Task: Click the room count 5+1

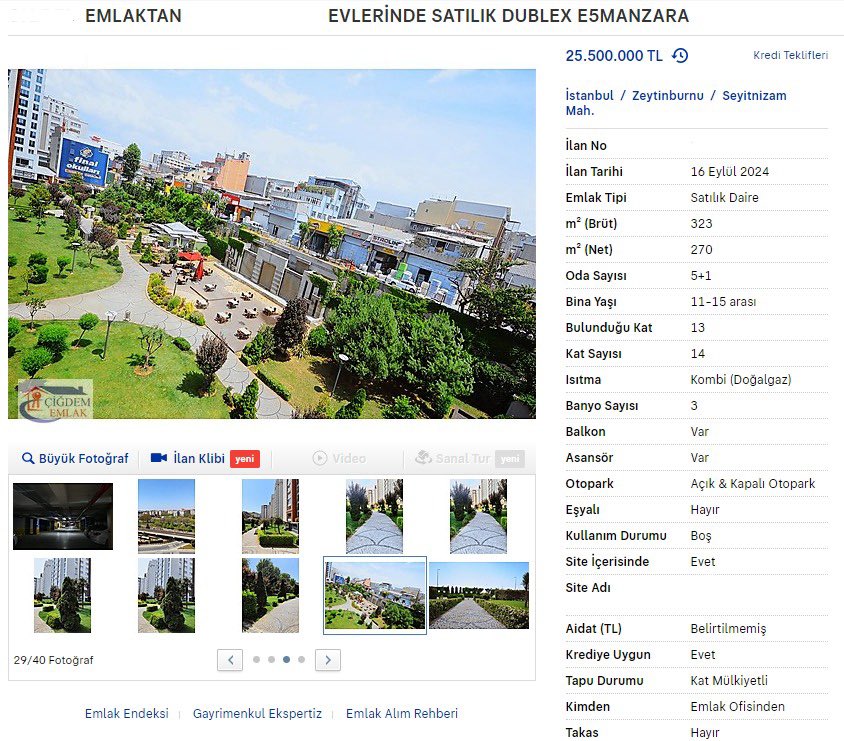Action: pyautogui.click(x=701, y=276)
